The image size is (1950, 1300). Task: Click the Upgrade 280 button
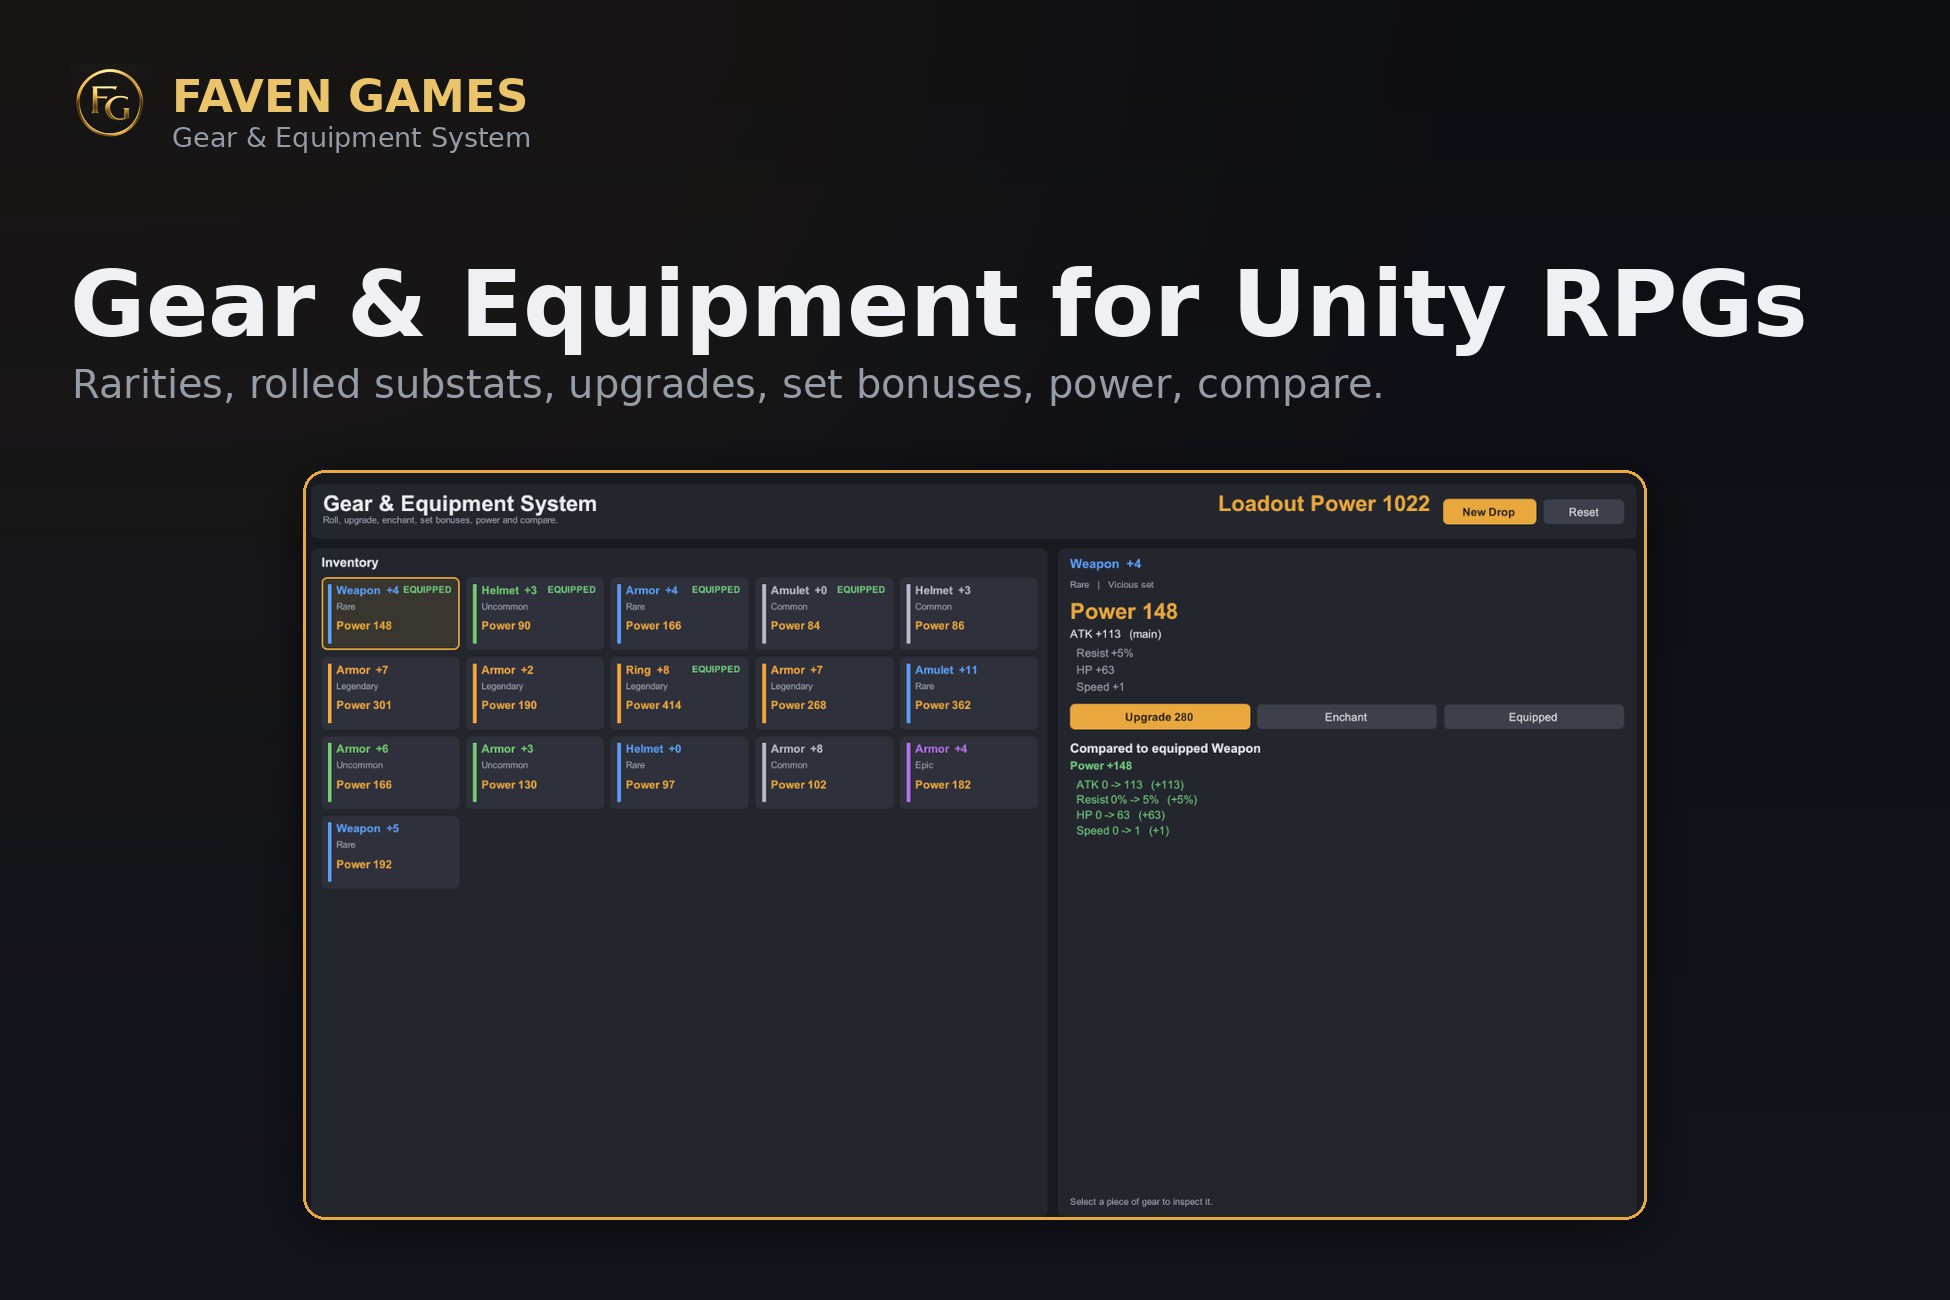click(1159, 717)
